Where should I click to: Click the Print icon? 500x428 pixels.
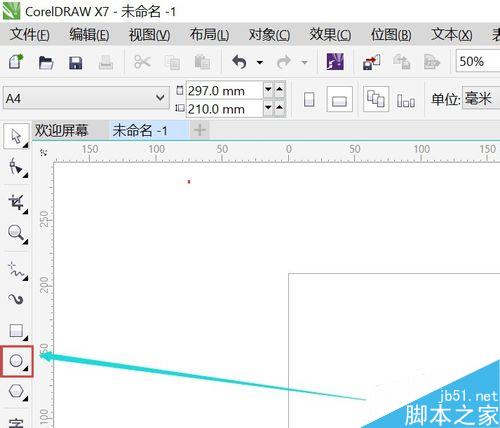coord(106,62)
